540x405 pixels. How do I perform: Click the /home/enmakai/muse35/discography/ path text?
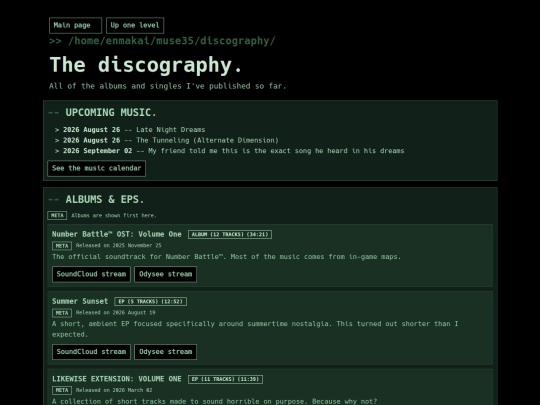(x=172, y=41)
